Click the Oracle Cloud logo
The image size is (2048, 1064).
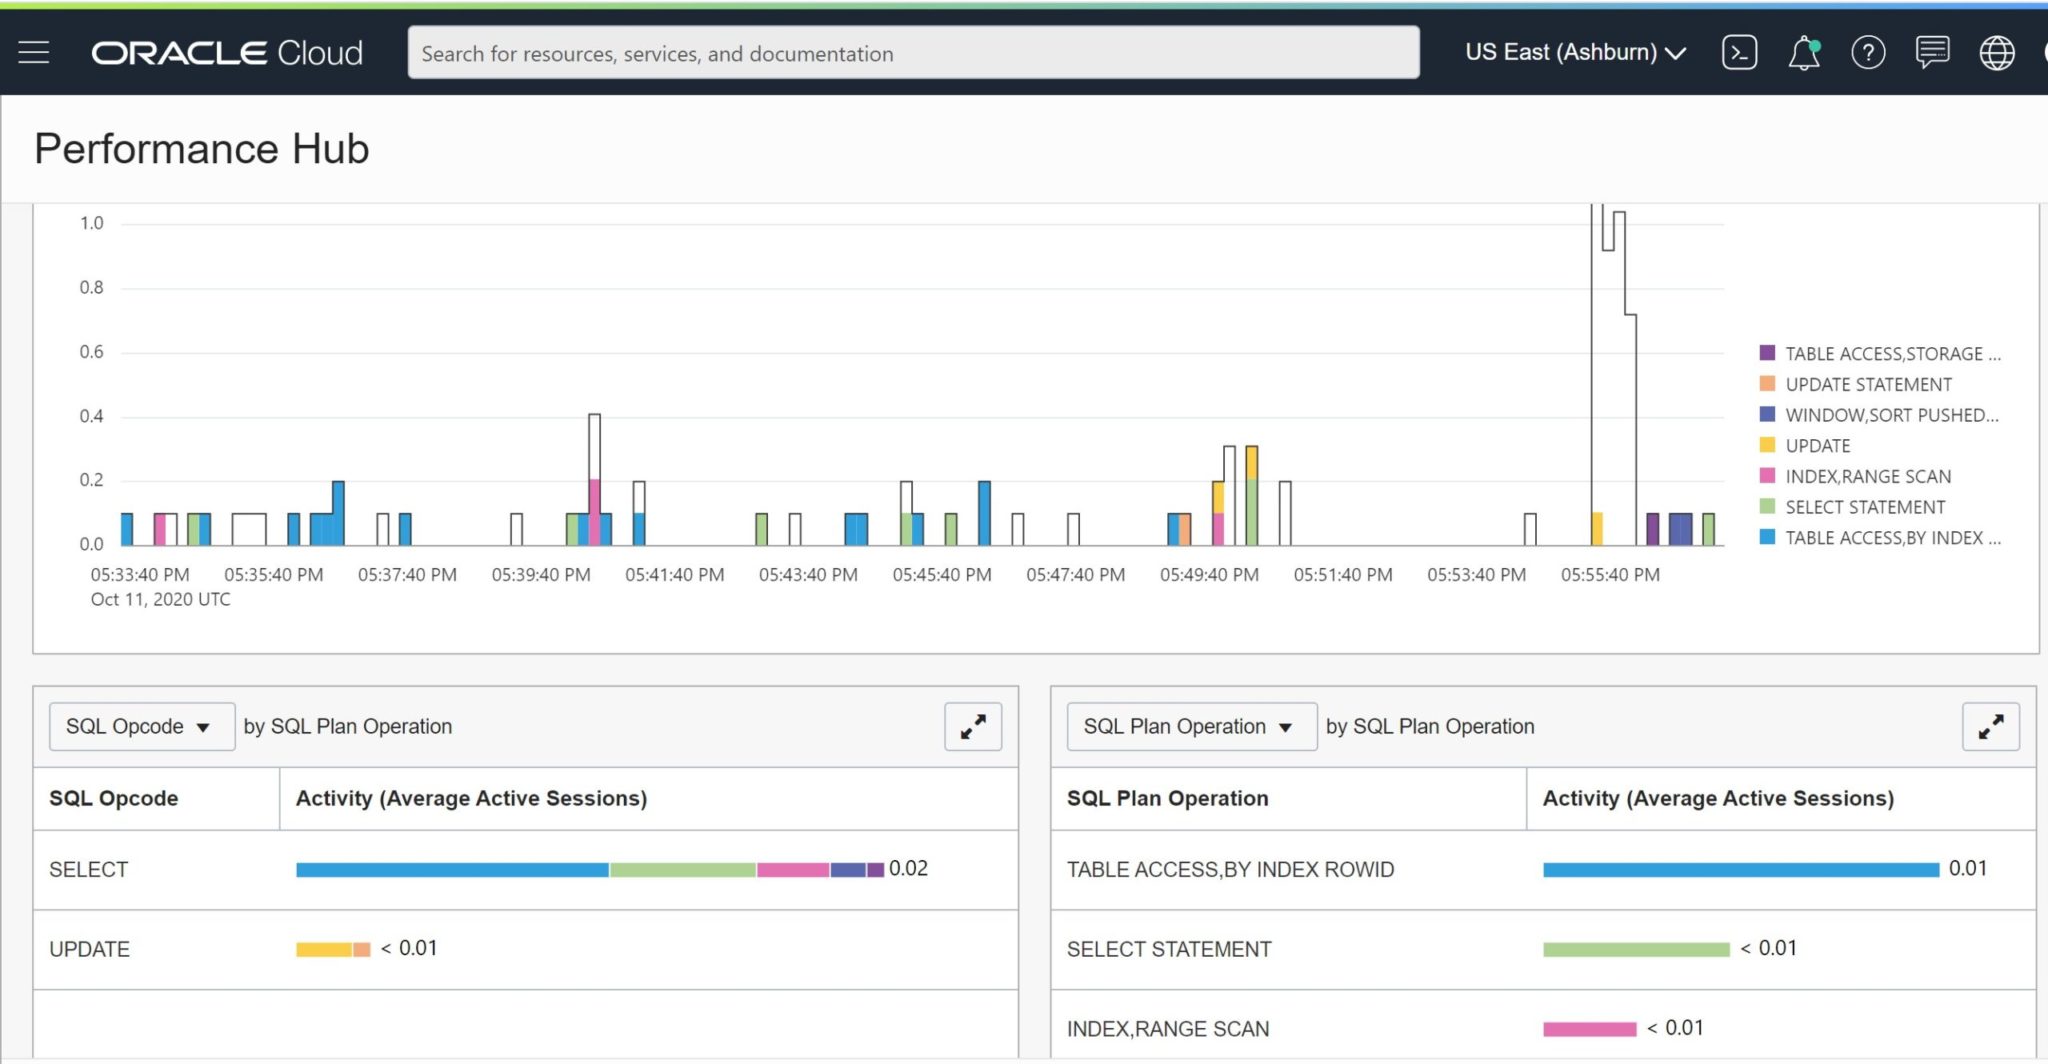click(x=227, y=53)
